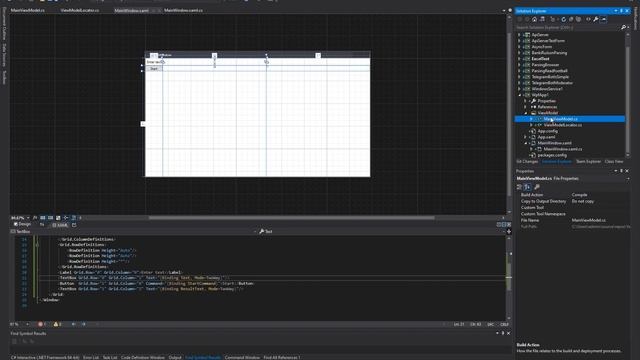Open the Git Changes tab
The height and width of the screenshot is (360, 640).
click(527, 162)
